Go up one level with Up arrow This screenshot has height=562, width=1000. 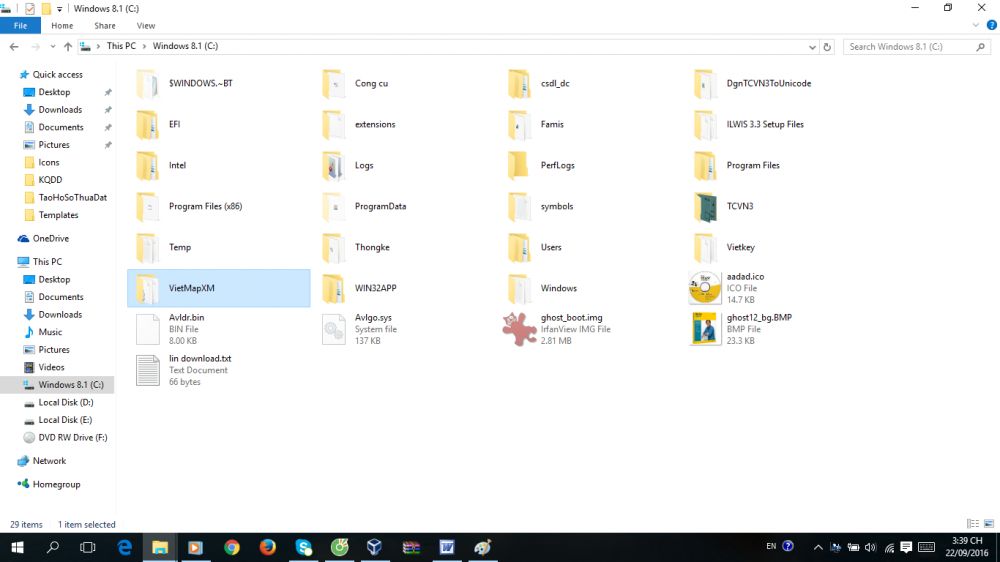[68, 46]
